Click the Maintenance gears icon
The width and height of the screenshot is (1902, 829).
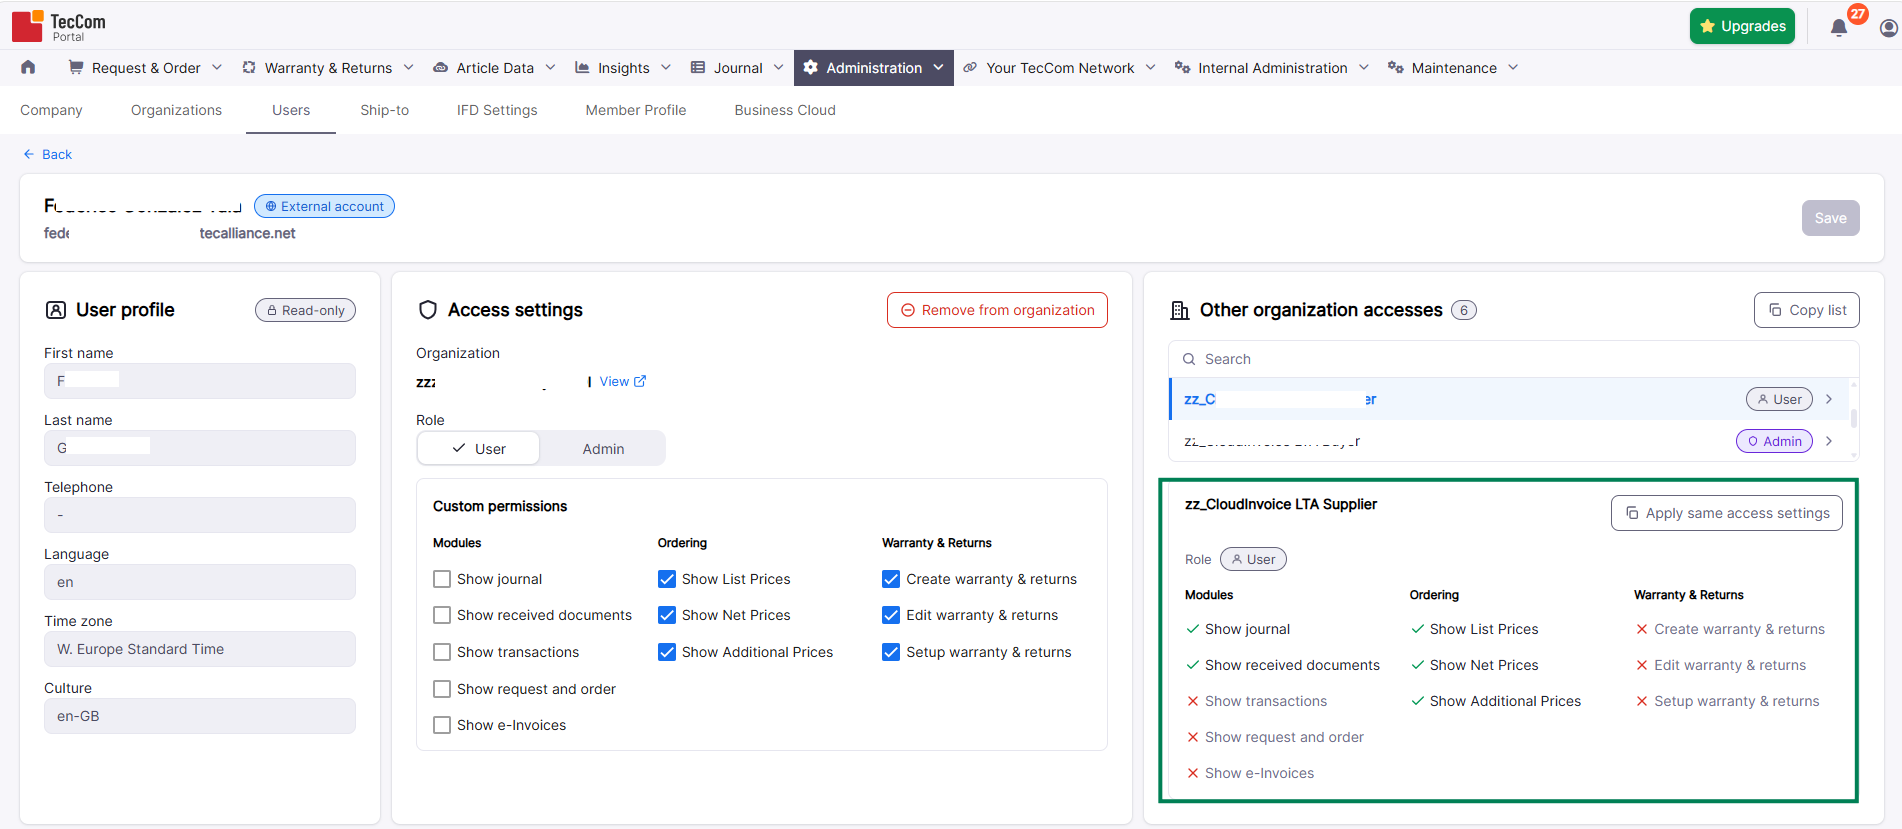[x=1395, y=67]
